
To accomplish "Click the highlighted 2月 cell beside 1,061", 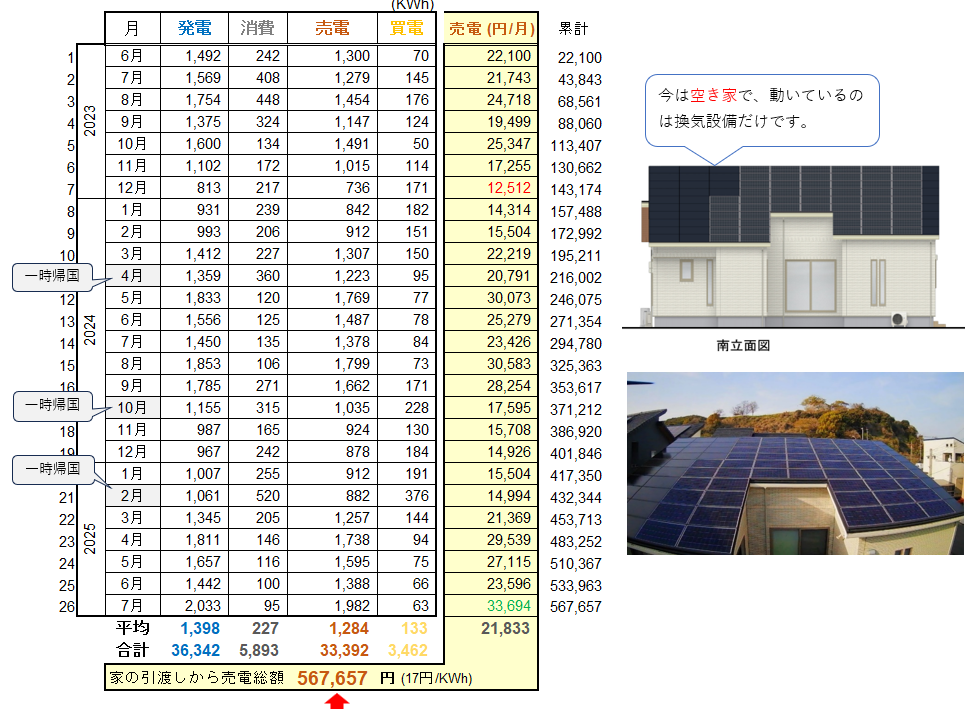I will (x=132, y=496).
